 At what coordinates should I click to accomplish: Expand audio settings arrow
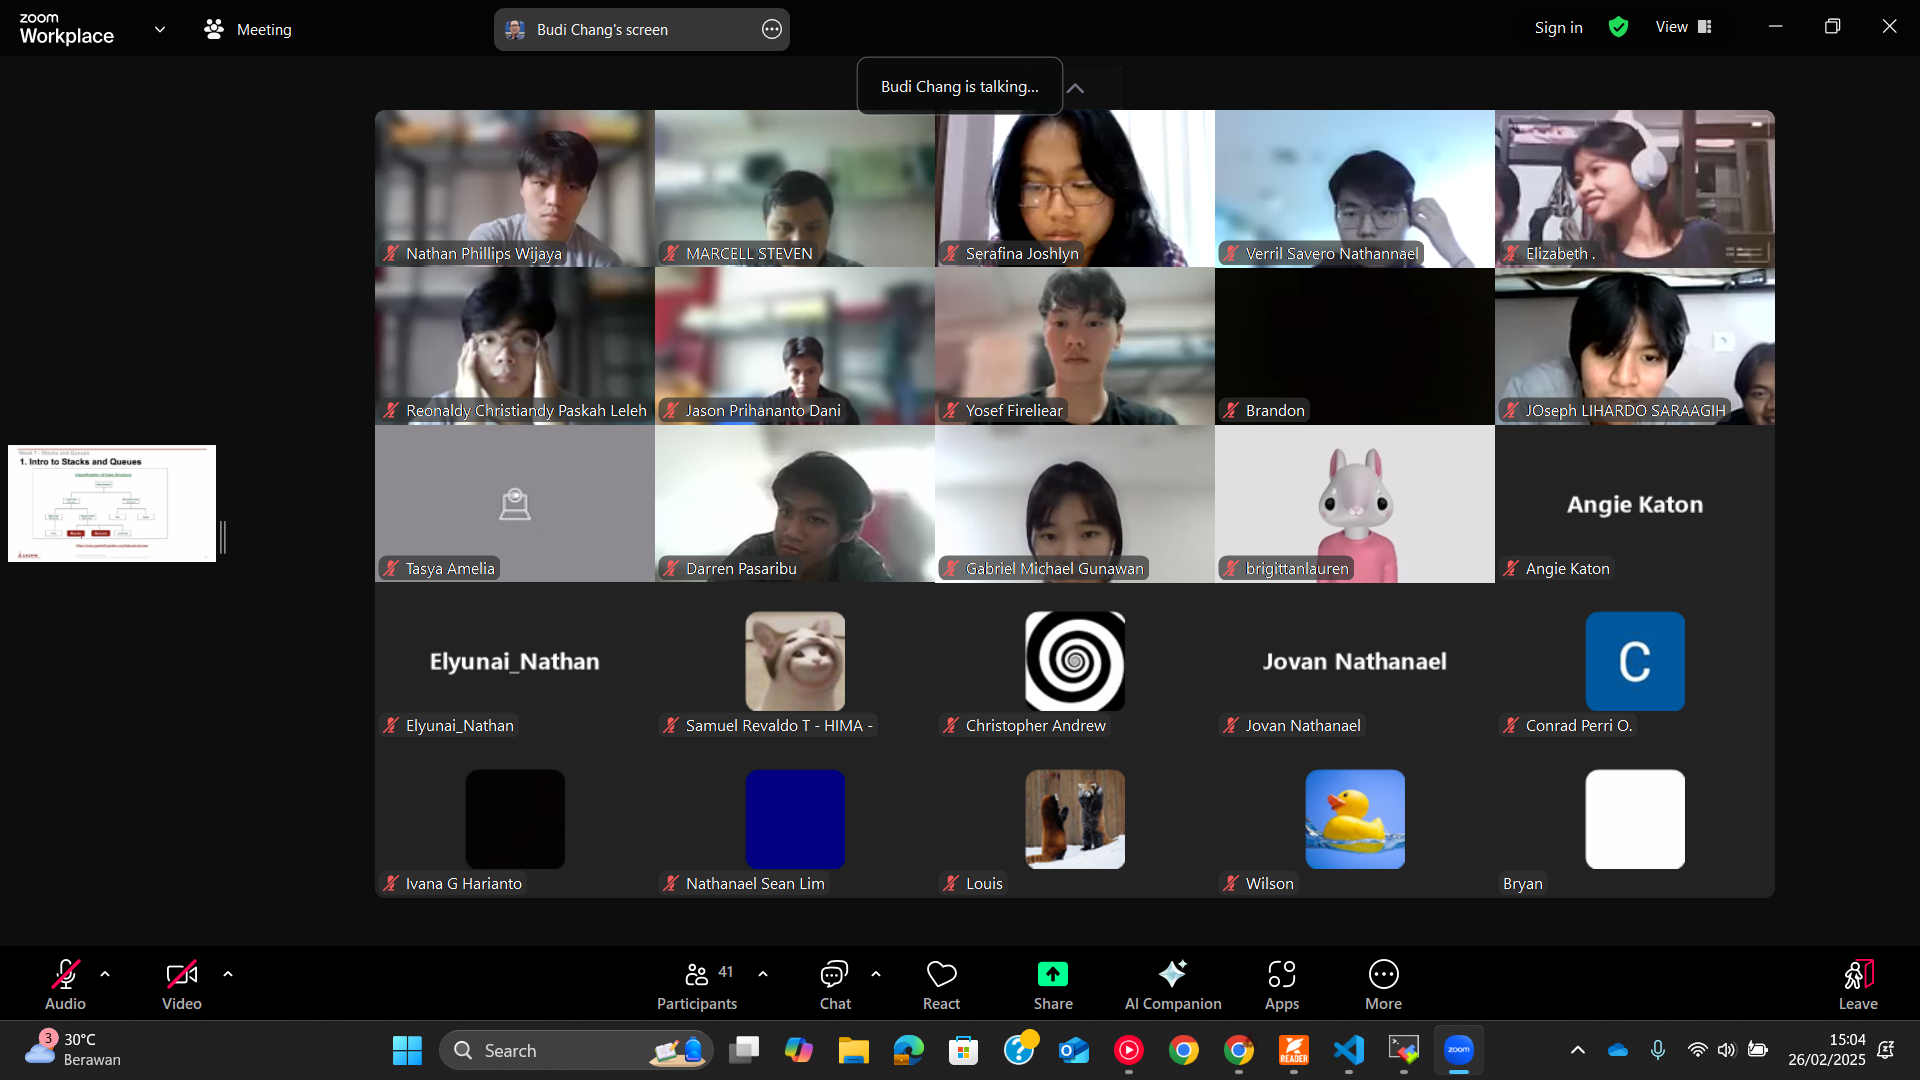click(x=105, y=974)
